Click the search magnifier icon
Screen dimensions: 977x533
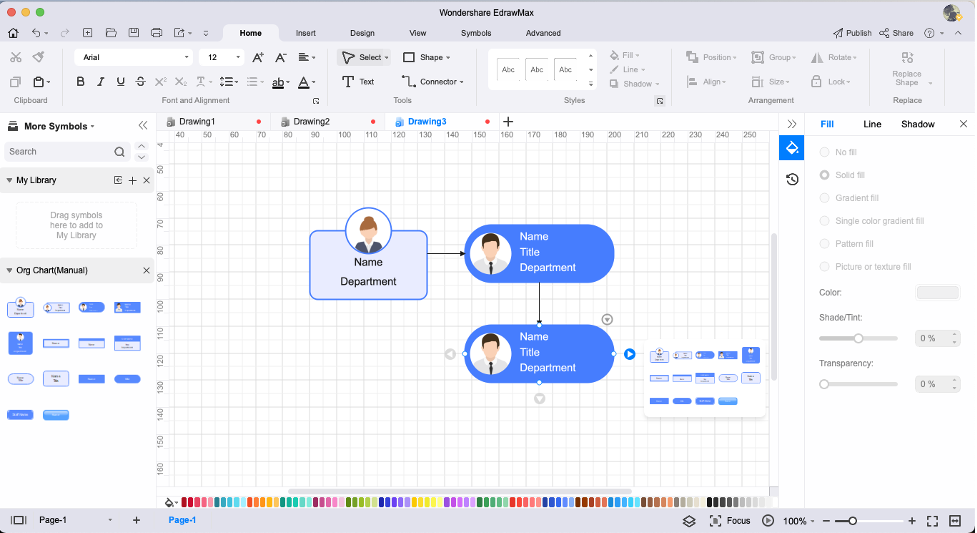[120, 151]
